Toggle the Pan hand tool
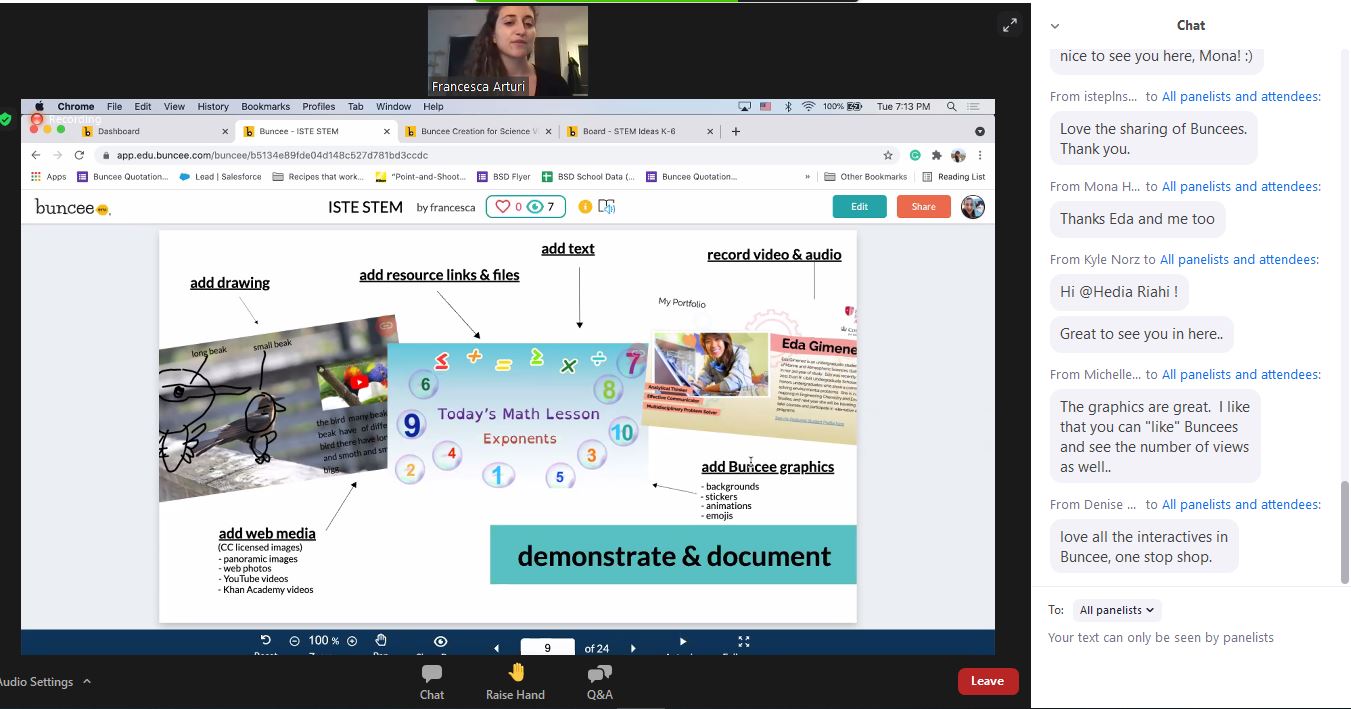The image size is (1351, 709). [381, 641]
